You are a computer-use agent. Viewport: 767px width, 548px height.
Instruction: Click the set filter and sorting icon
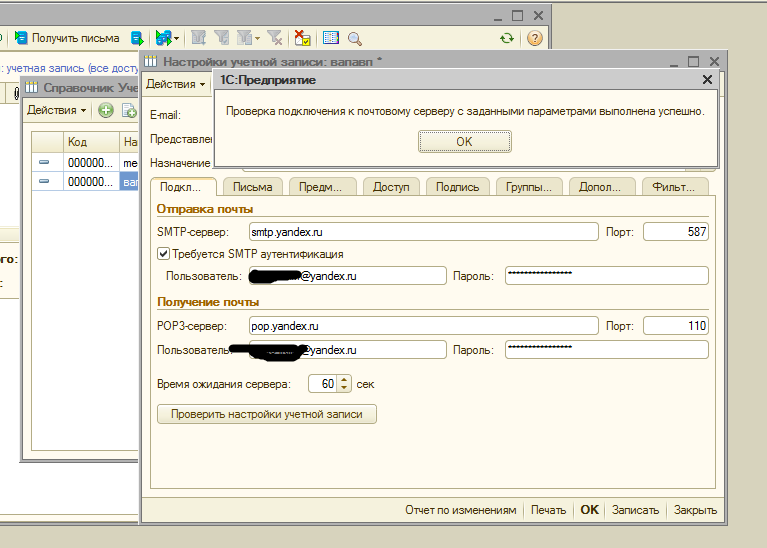pyautogui.click(x=199, y=38)
